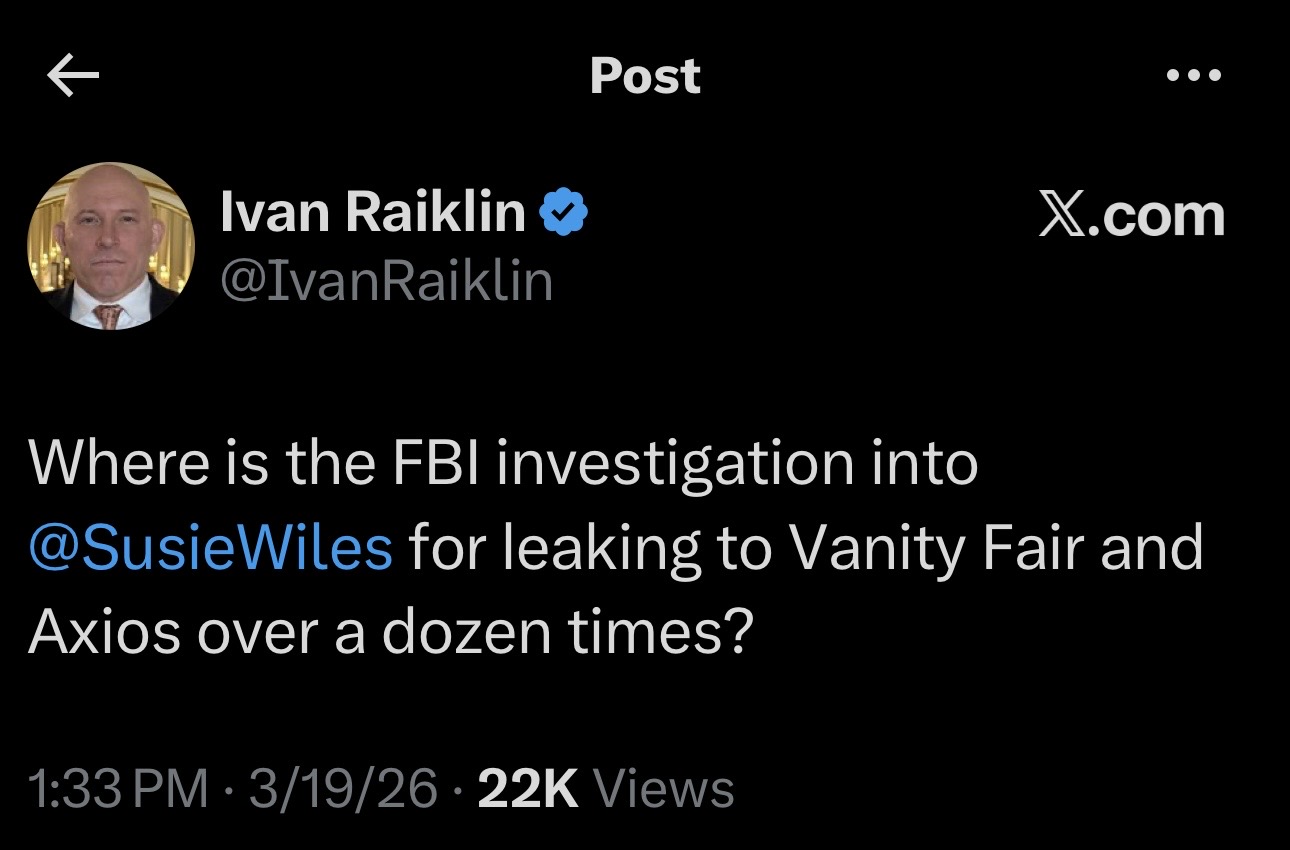Open the three-dot more options menu
Image resolution: width=1290 pixels, height=850 pixels.
(1194, 75)
